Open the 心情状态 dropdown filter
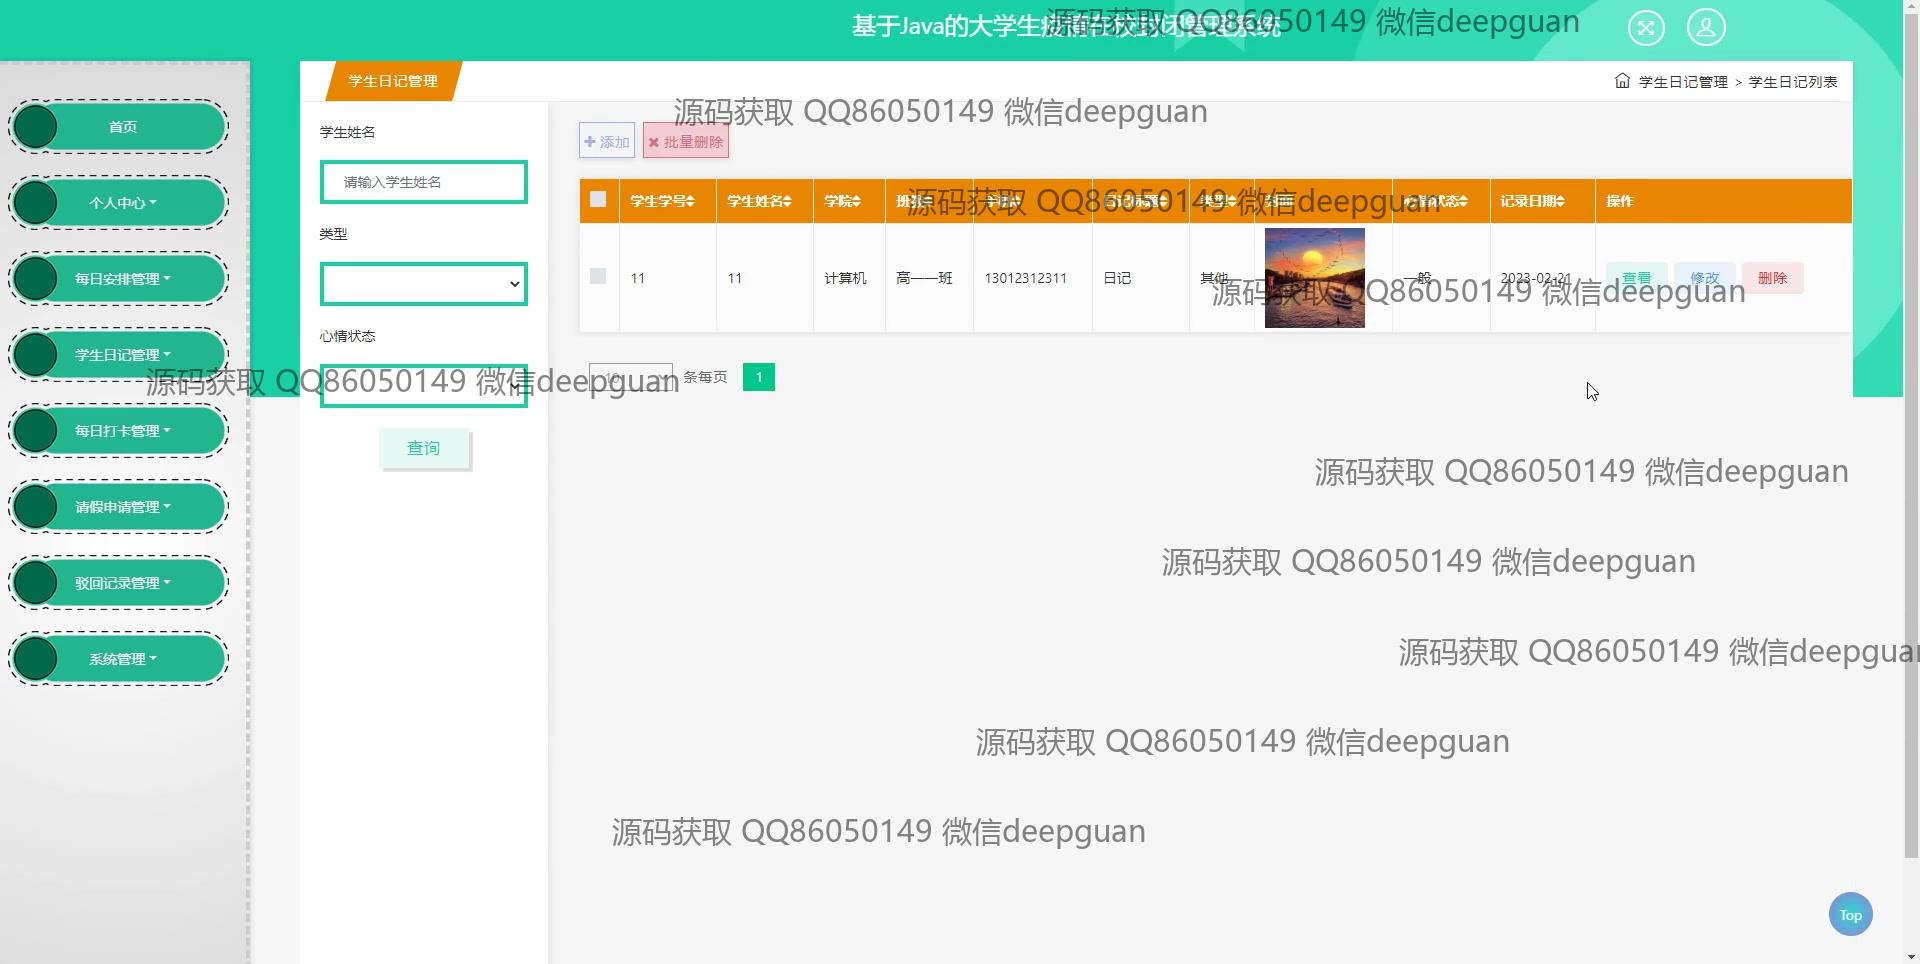 (423, 386)
